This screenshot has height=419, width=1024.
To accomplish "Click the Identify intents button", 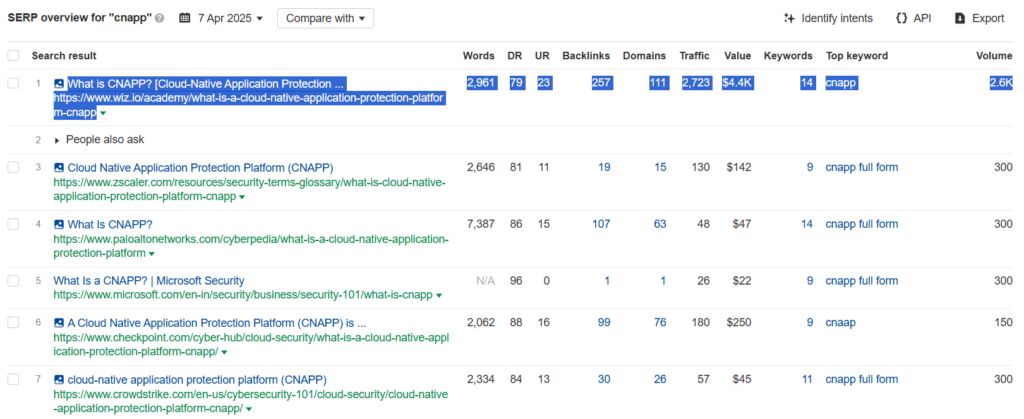I will [x=828, y=18].
